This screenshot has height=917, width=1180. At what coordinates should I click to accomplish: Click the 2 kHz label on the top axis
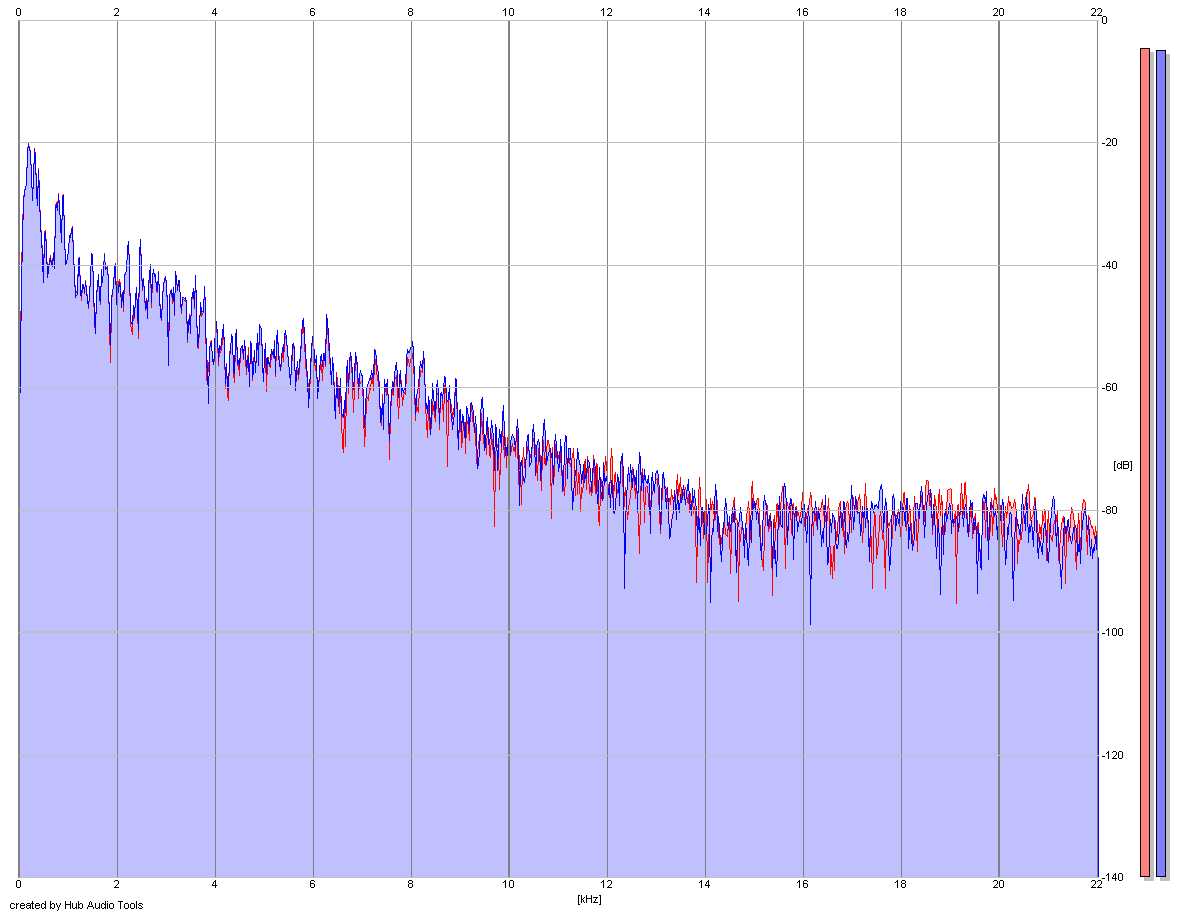pyautogui.click(x=116, y=12)
